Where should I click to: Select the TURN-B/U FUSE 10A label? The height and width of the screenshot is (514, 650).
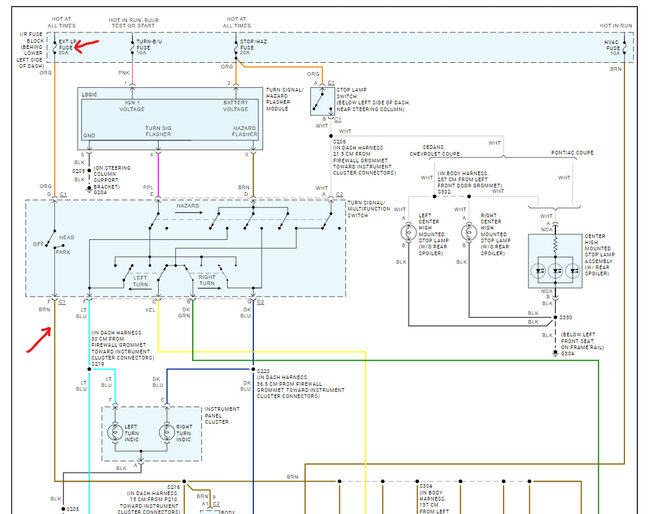click(x=149, y=47)
